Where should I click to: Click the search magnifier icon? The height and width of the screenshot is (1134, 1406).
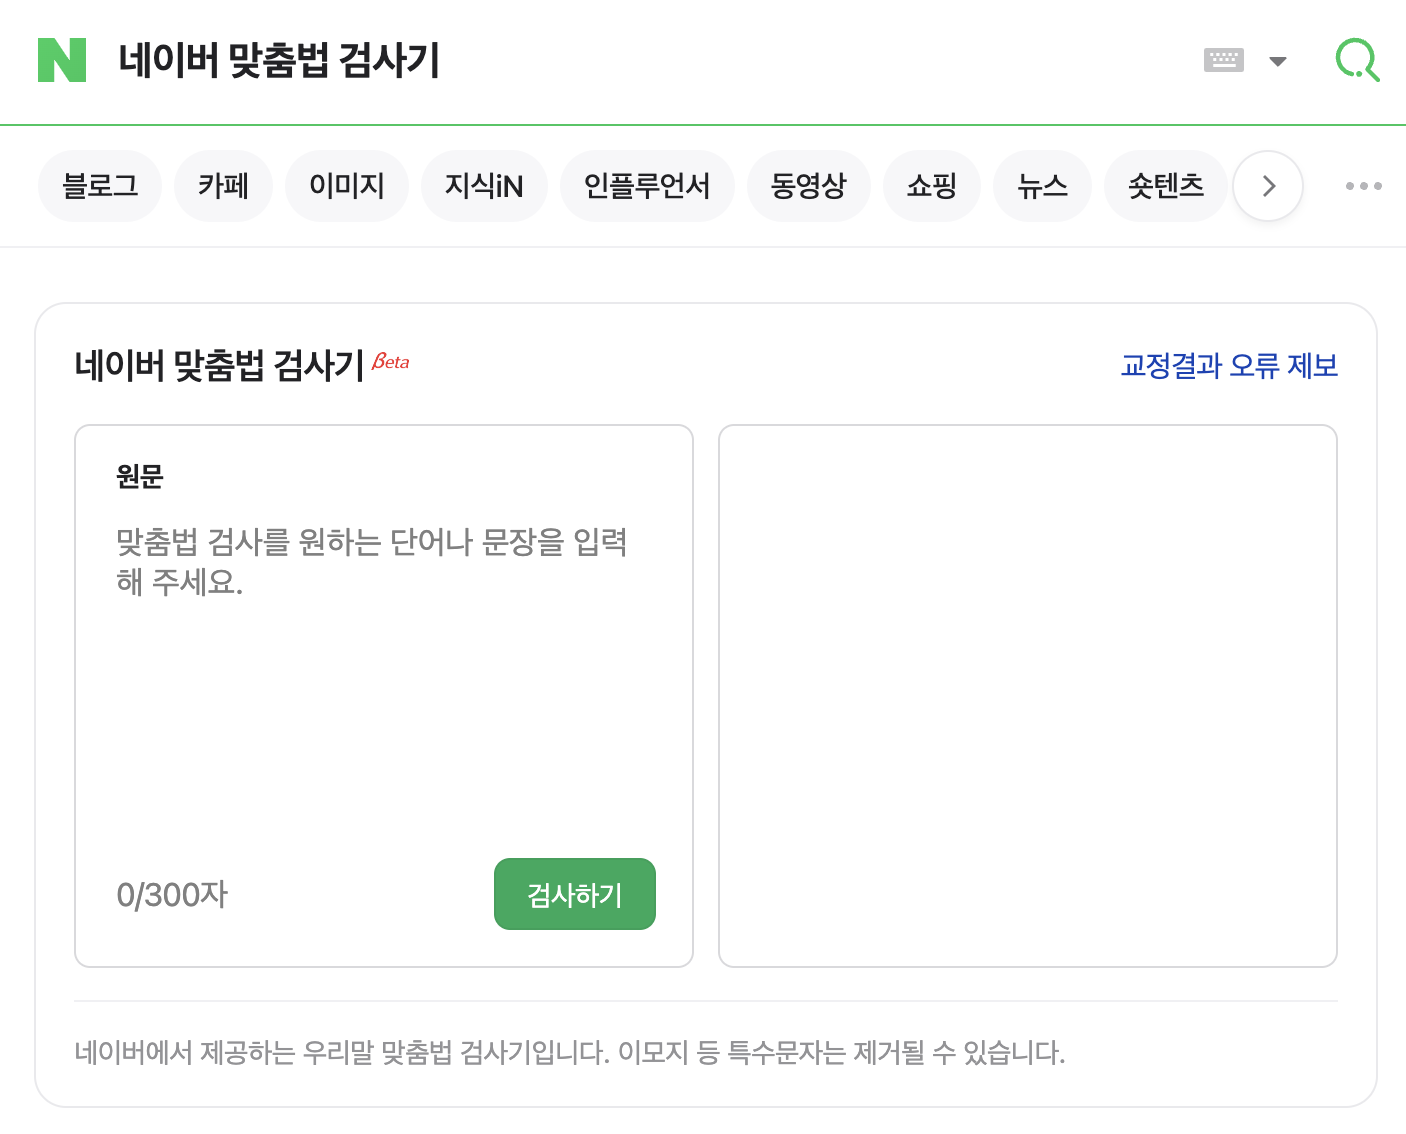(x=1357, y=61)
